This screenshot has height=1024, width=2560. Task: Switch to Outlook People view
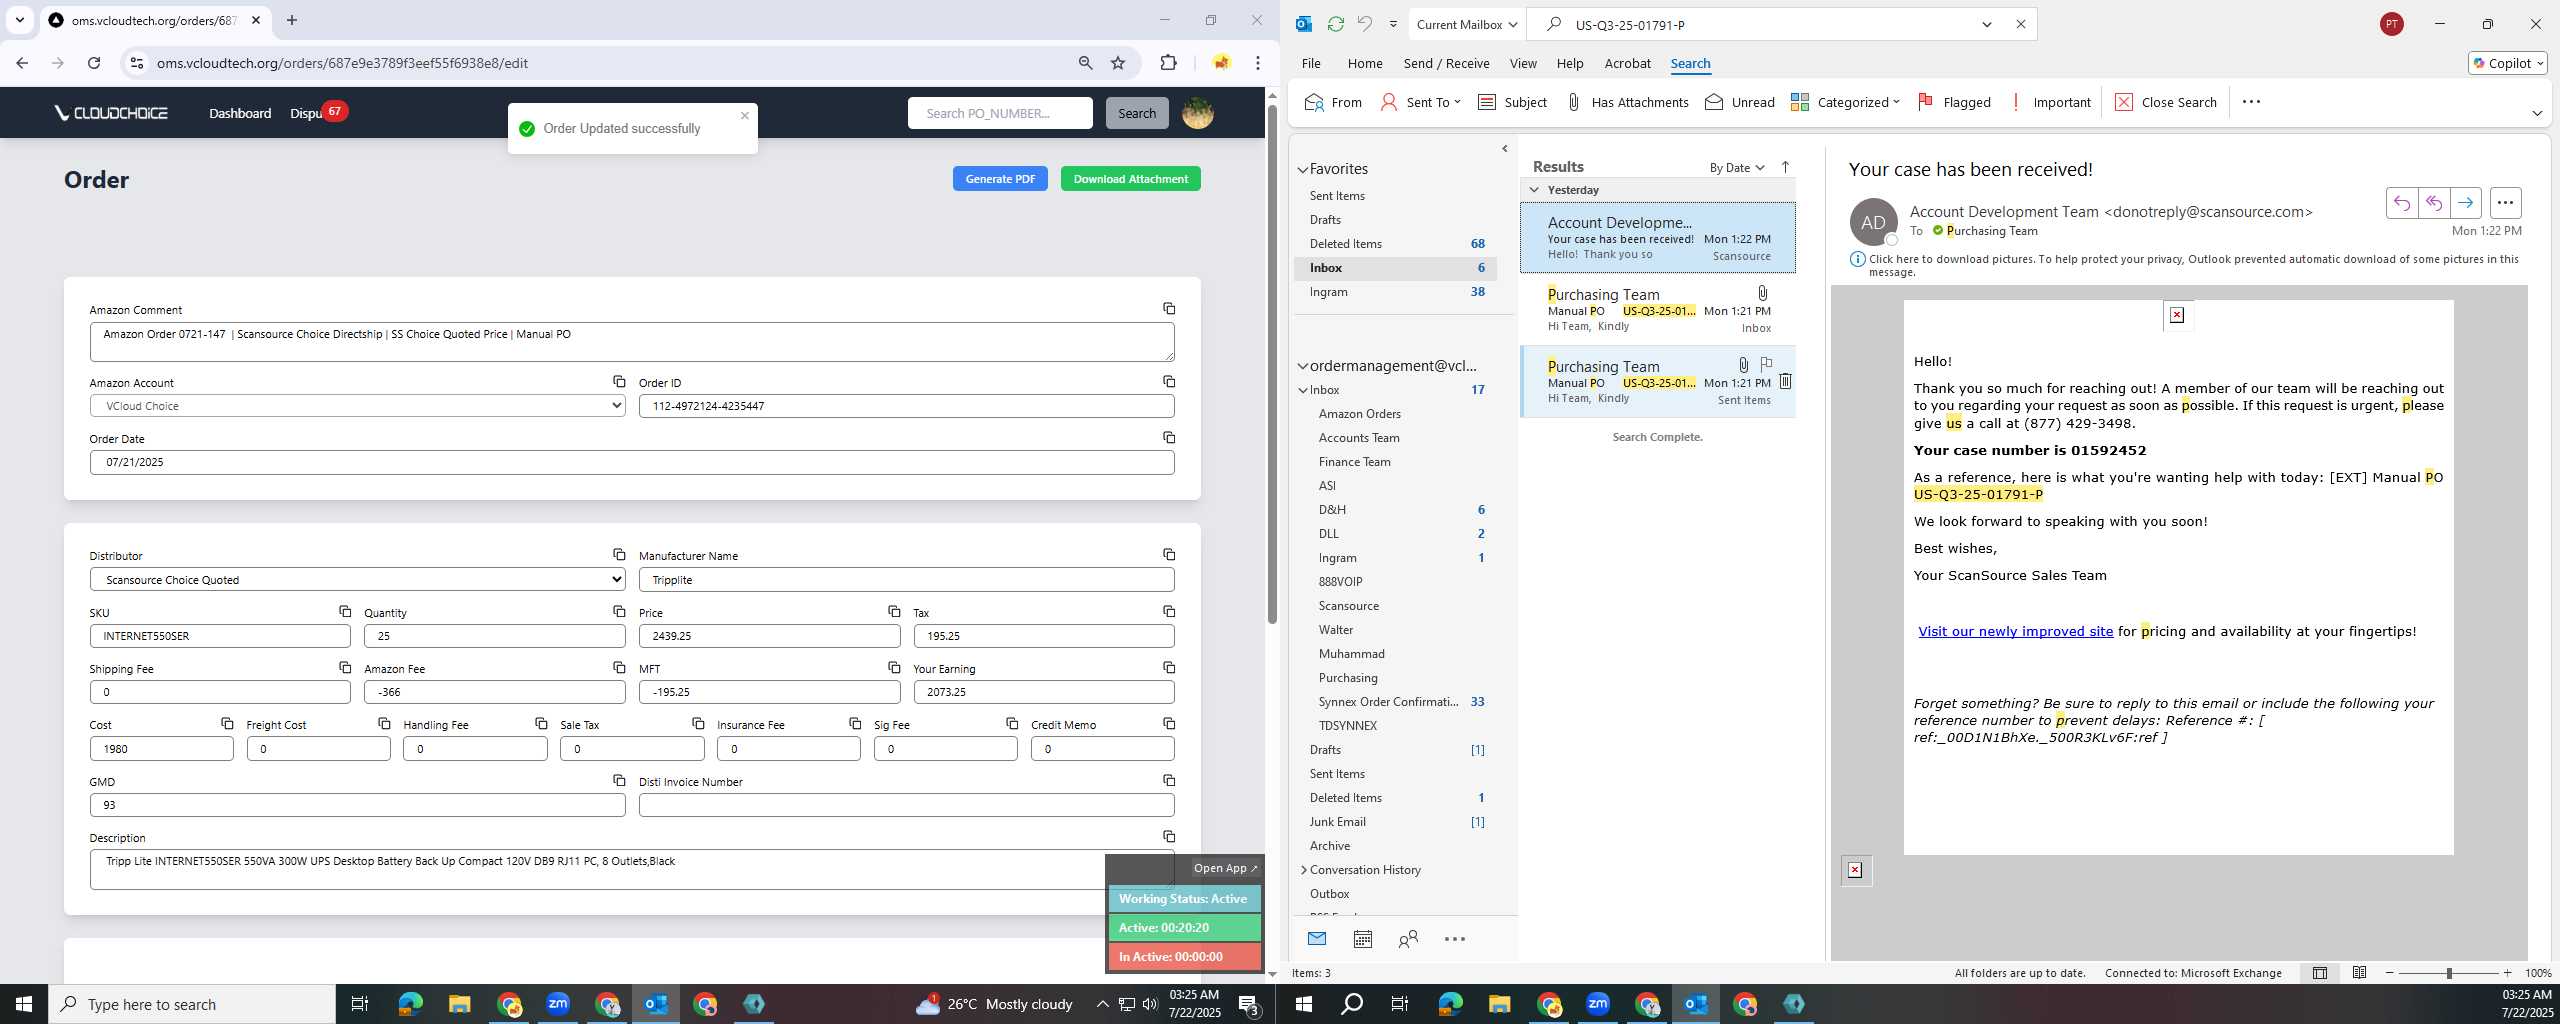(1408, 939)
